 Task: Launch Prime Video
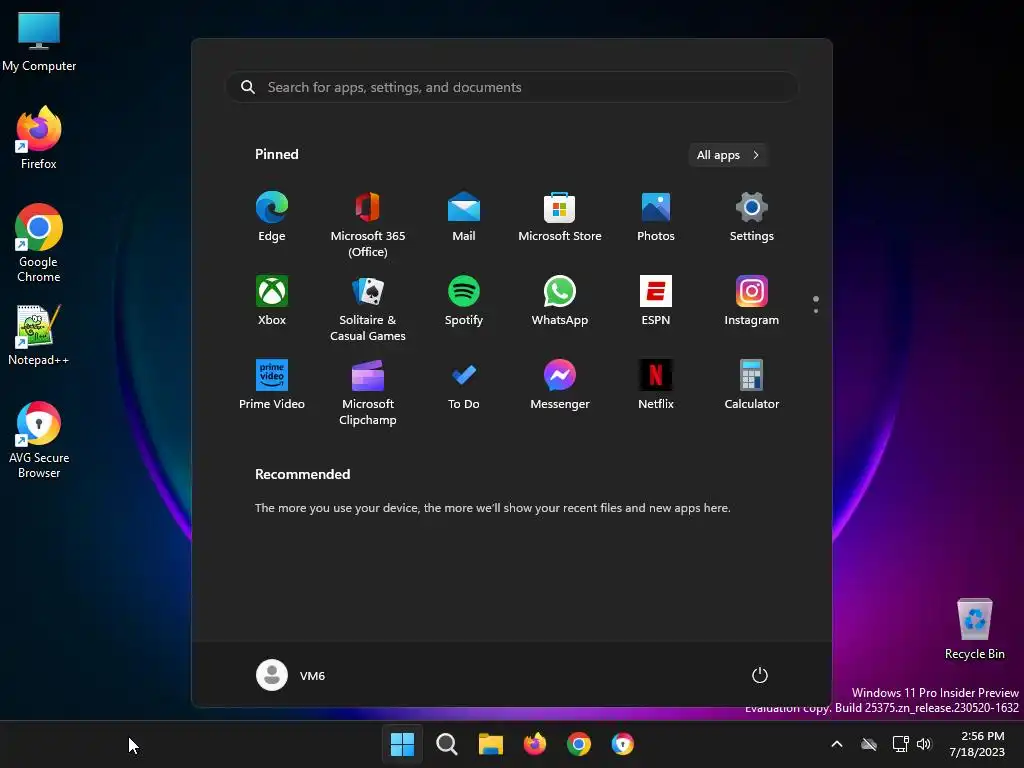click(x=272, y=385)
